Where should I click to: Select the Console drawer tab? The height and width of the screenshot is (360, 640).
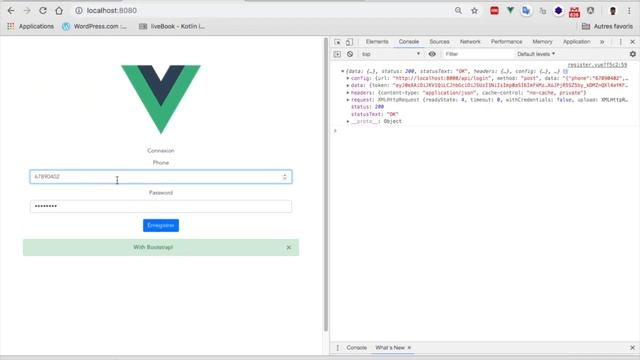pos(356,348)
